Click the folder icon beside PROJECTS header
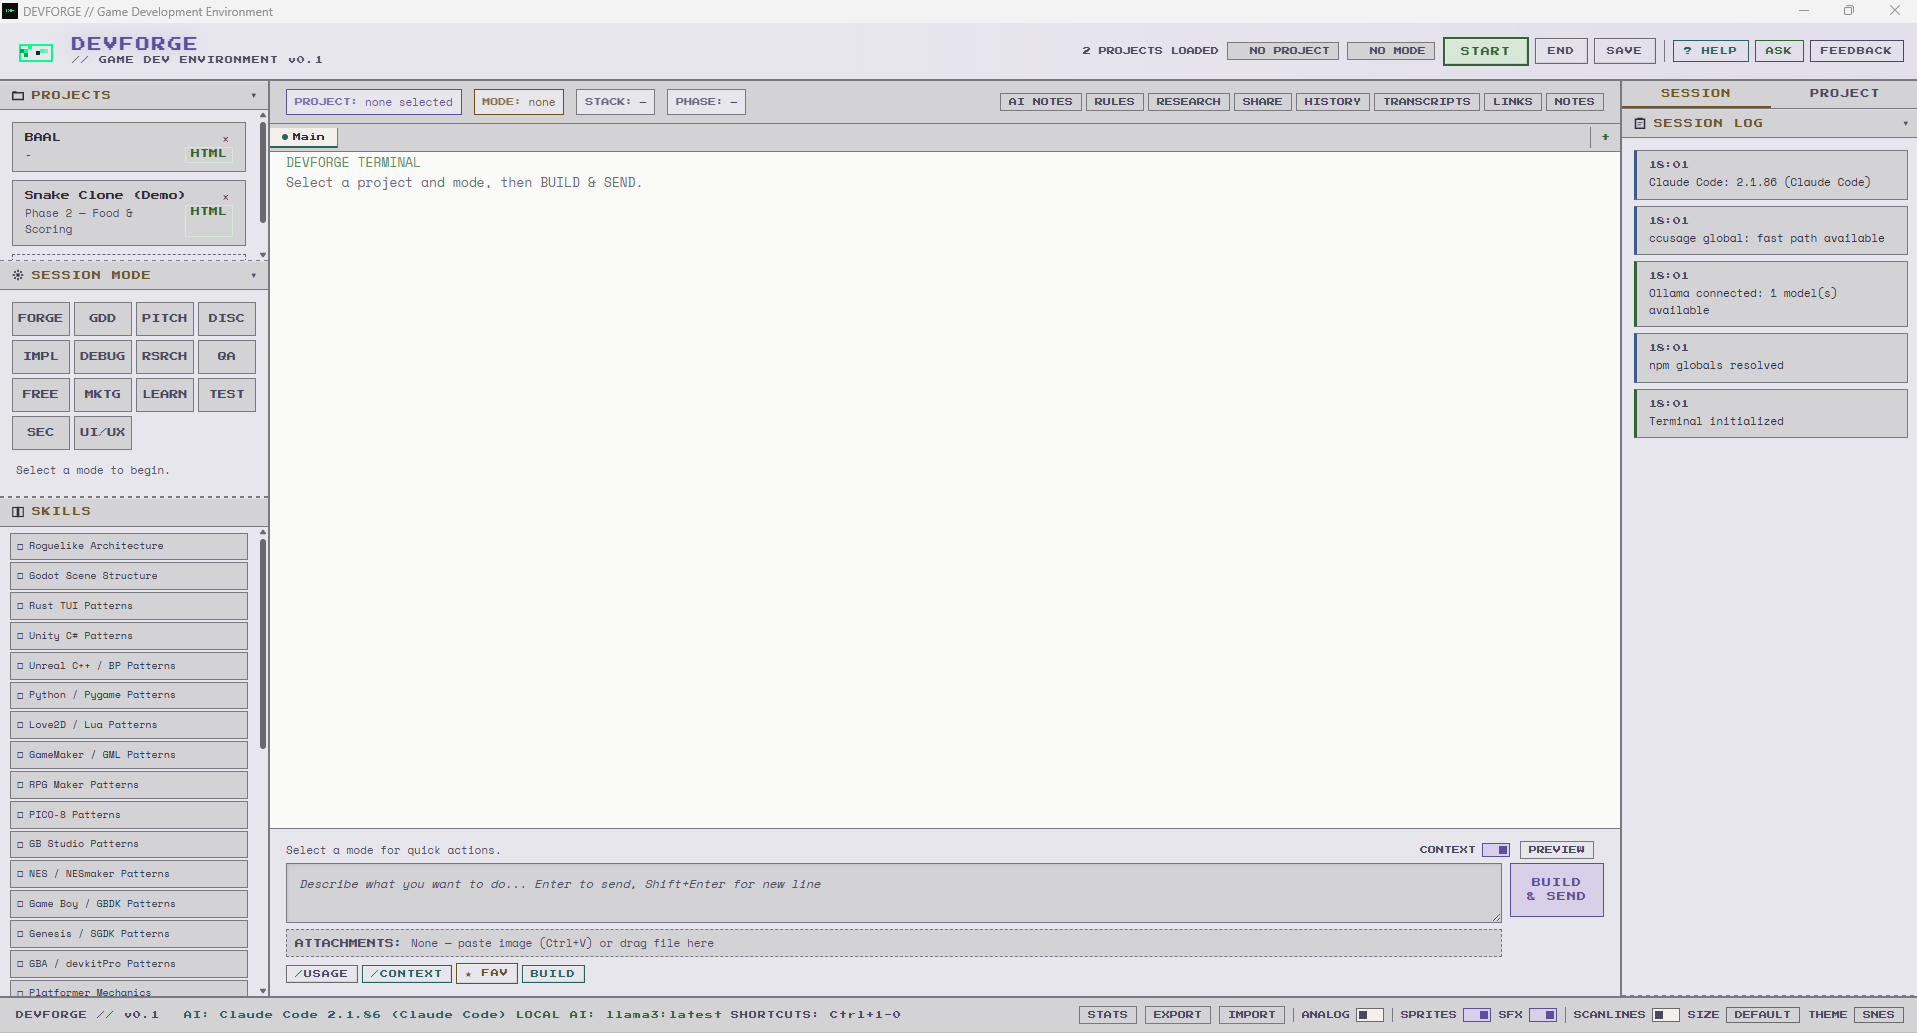 coord(19,94)
